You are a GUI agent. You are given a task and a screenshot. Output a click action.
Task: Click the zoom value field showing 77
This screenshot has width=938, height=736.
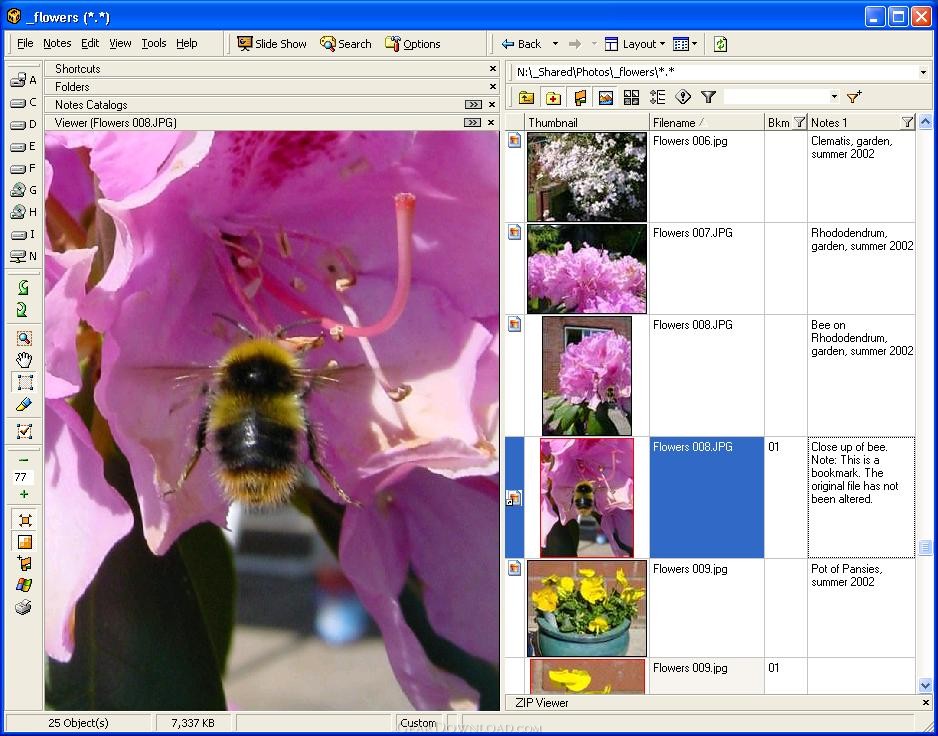coord(23,477)
